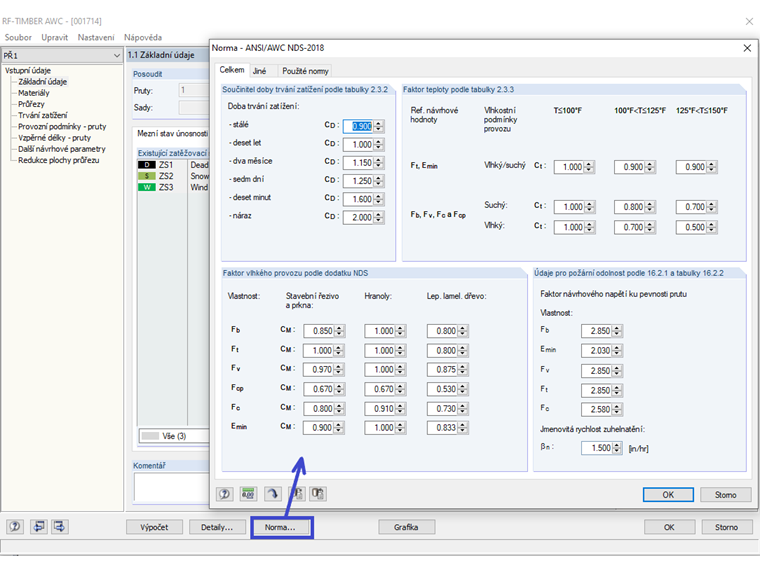
Task: Click CM Fb field for Stavební řezivo (0.850)
Action: tap(319, 331)
